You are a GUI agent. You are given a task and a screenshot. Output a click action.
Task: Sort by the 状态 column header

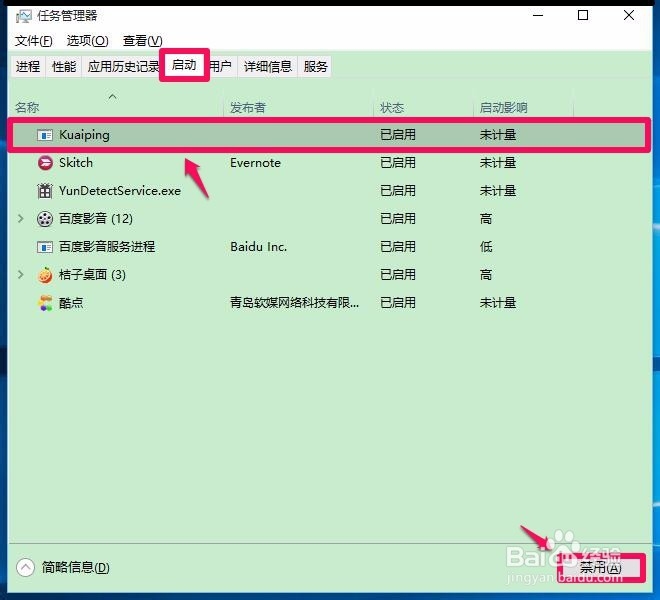coord(392,108)
